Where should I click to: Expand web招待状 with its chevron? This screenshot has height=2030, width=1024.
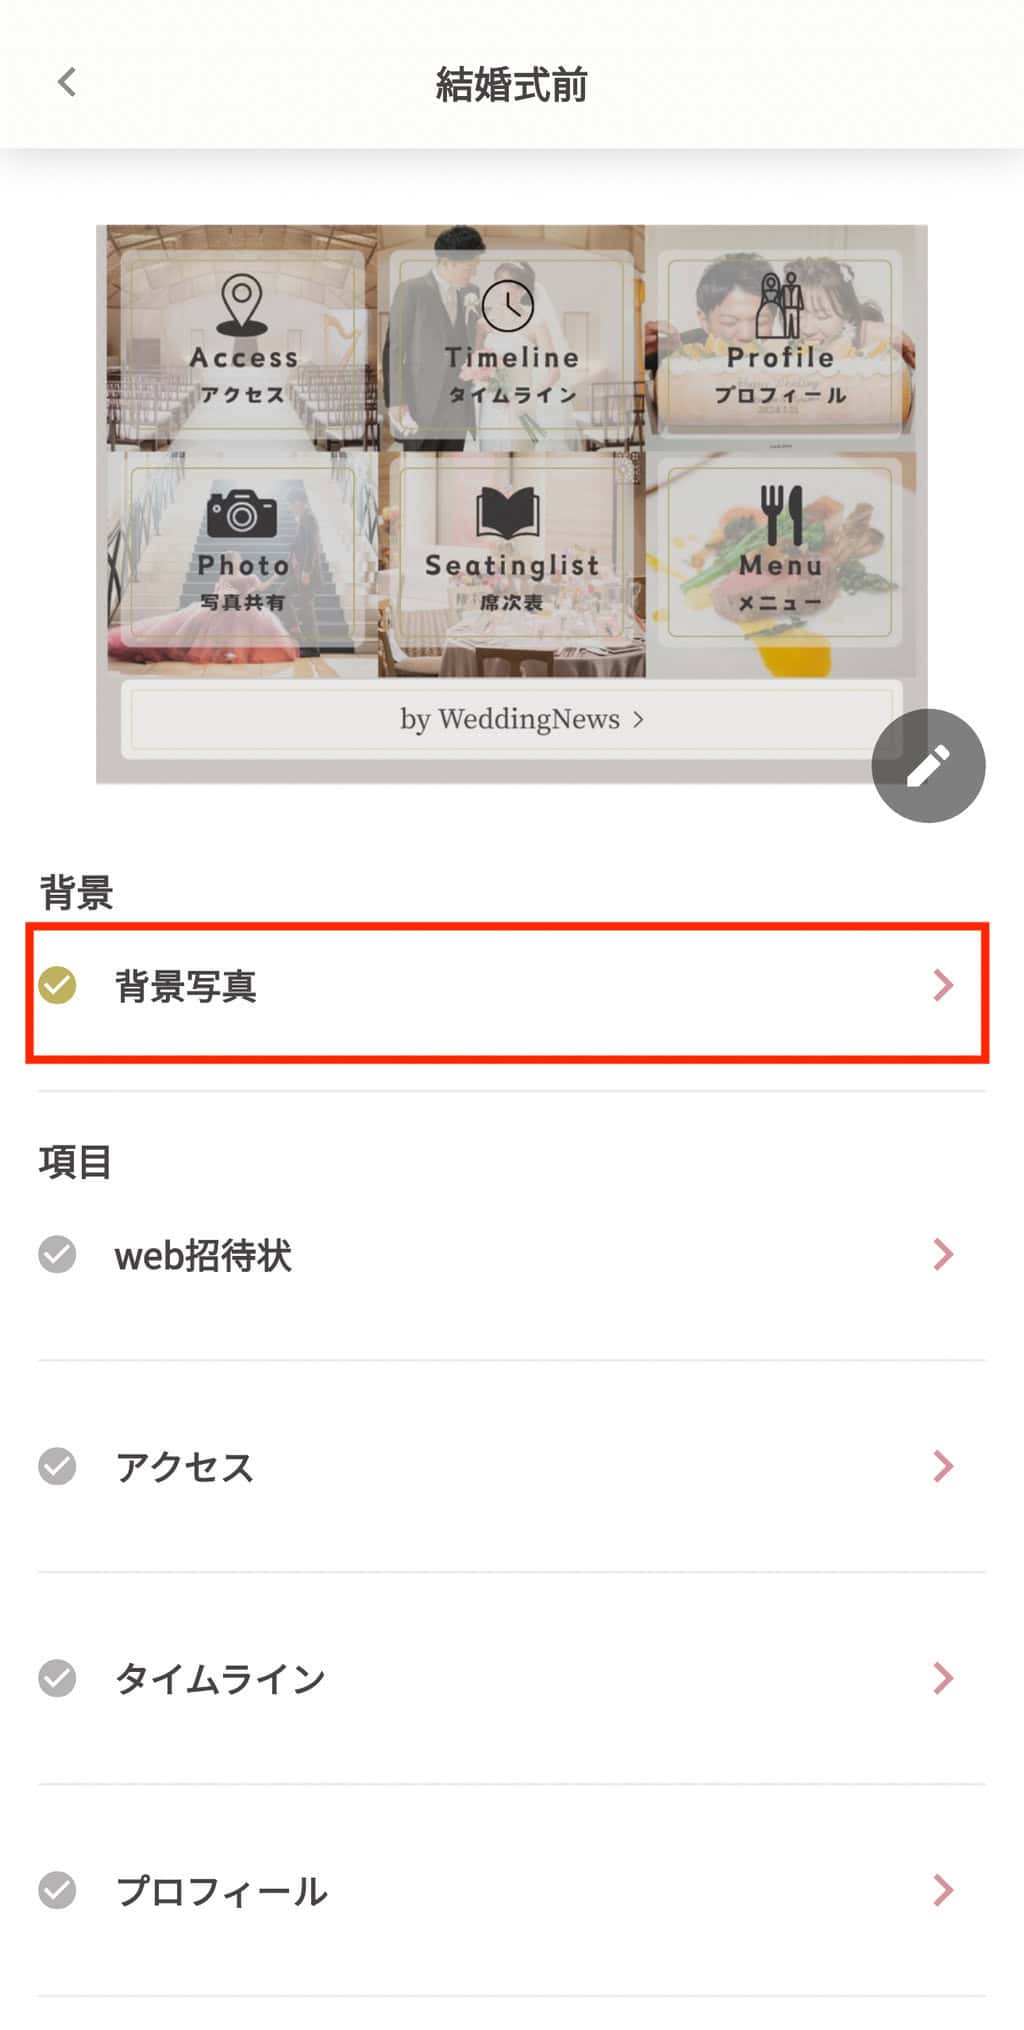tap(943, 1254)
